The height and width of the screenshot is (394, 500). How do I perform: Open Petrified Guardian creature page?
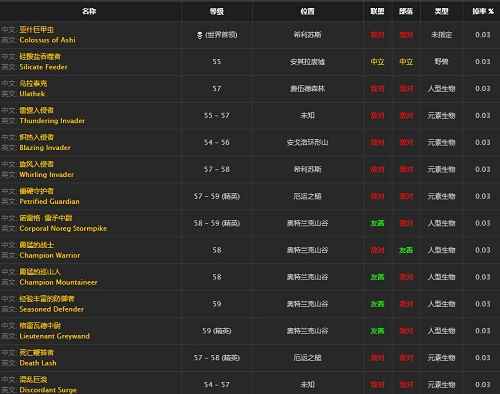click(49, 201)
